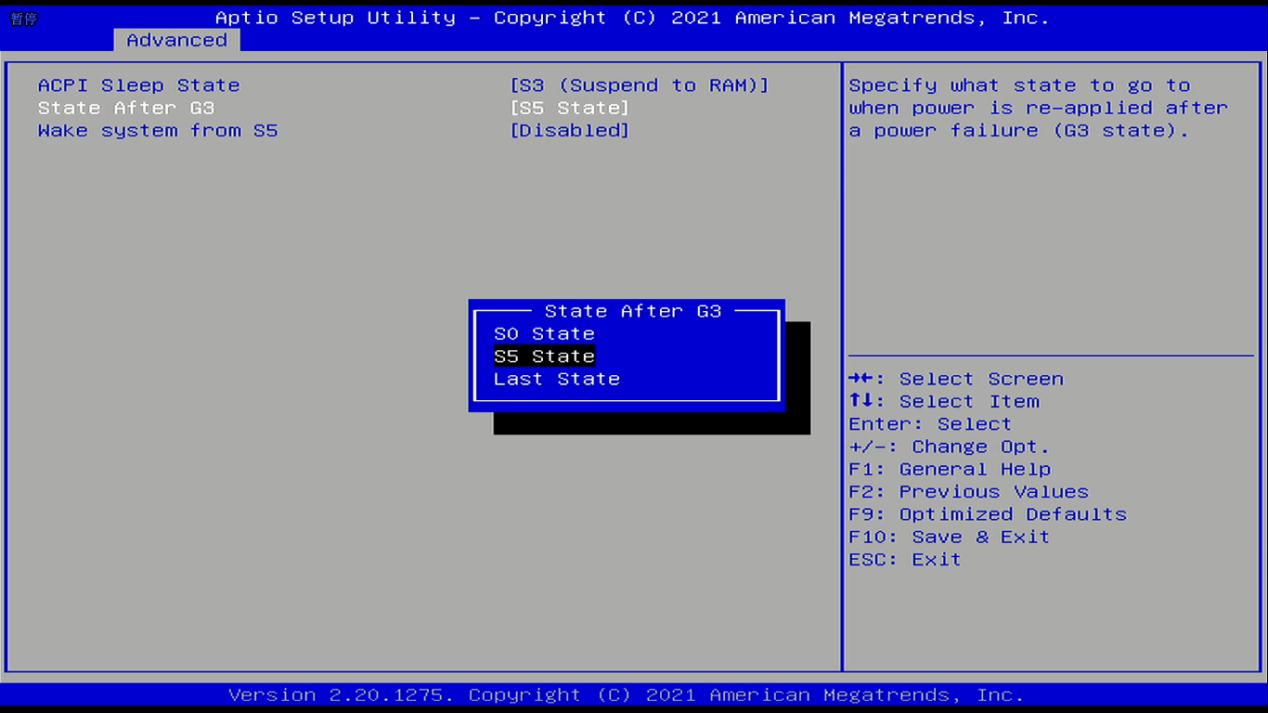Click the Enter: Select hint
1268x713 pixels.
(x=929, y=424)
